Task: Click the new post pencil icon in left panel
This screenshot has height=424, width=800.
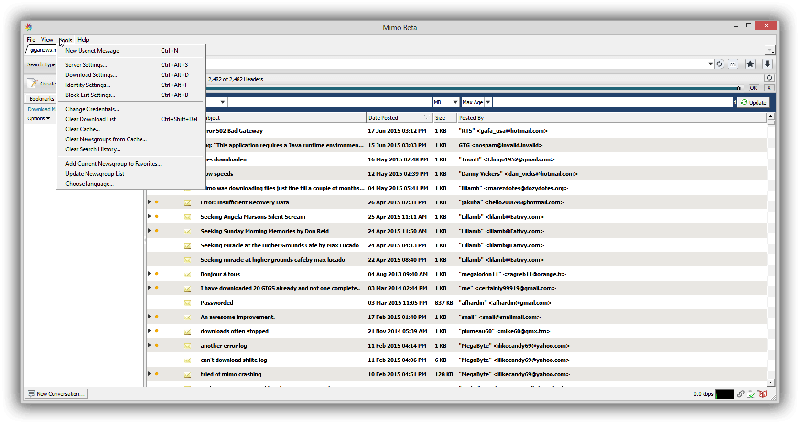Action: [x=33, y=83]
